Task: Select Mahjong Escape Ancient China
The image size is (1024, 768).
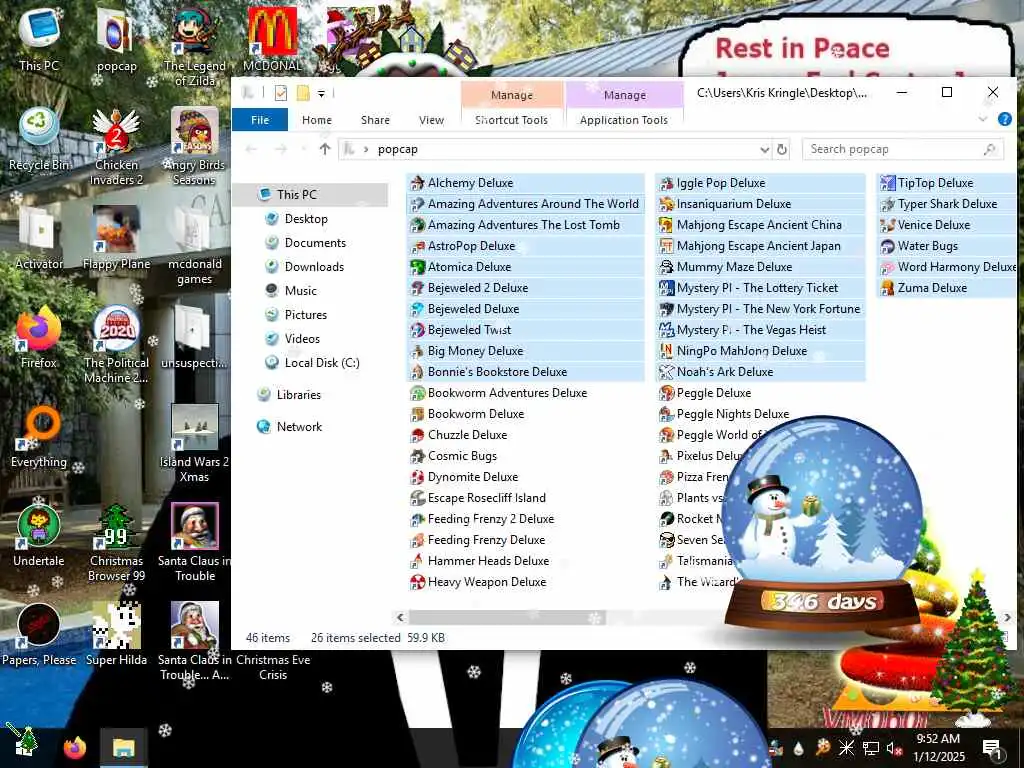Action: pos(750,225)
